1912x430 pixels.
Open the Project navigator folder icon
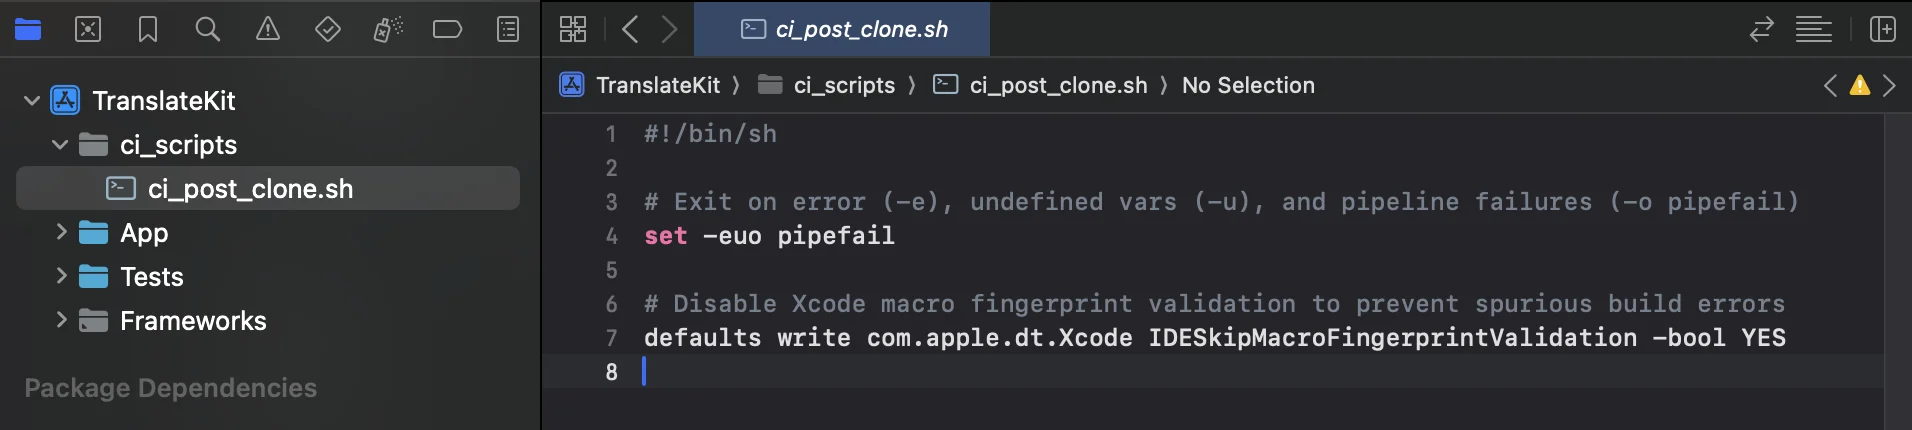28,30
